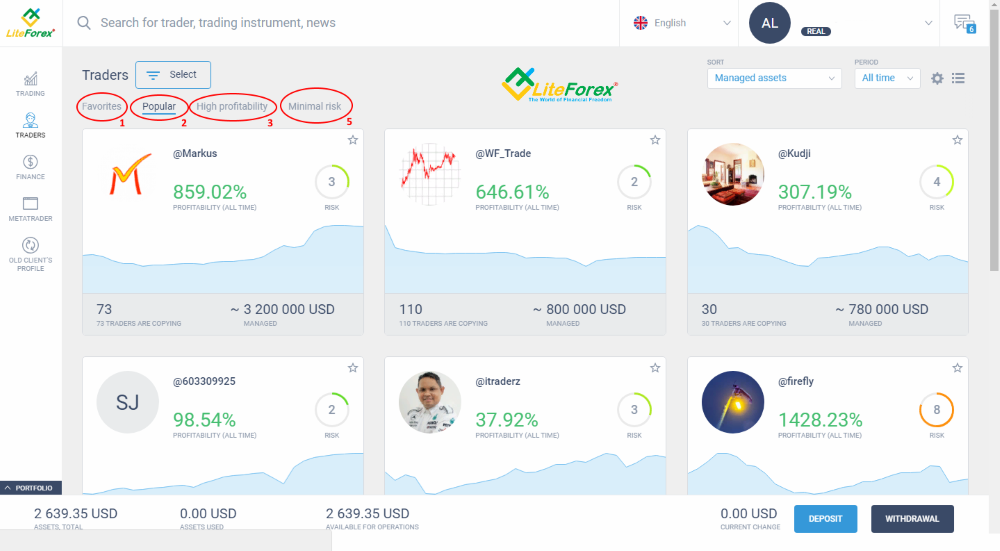Expand the Portfolio panel
The image size is (1000, 551).
tap(31, 488)
